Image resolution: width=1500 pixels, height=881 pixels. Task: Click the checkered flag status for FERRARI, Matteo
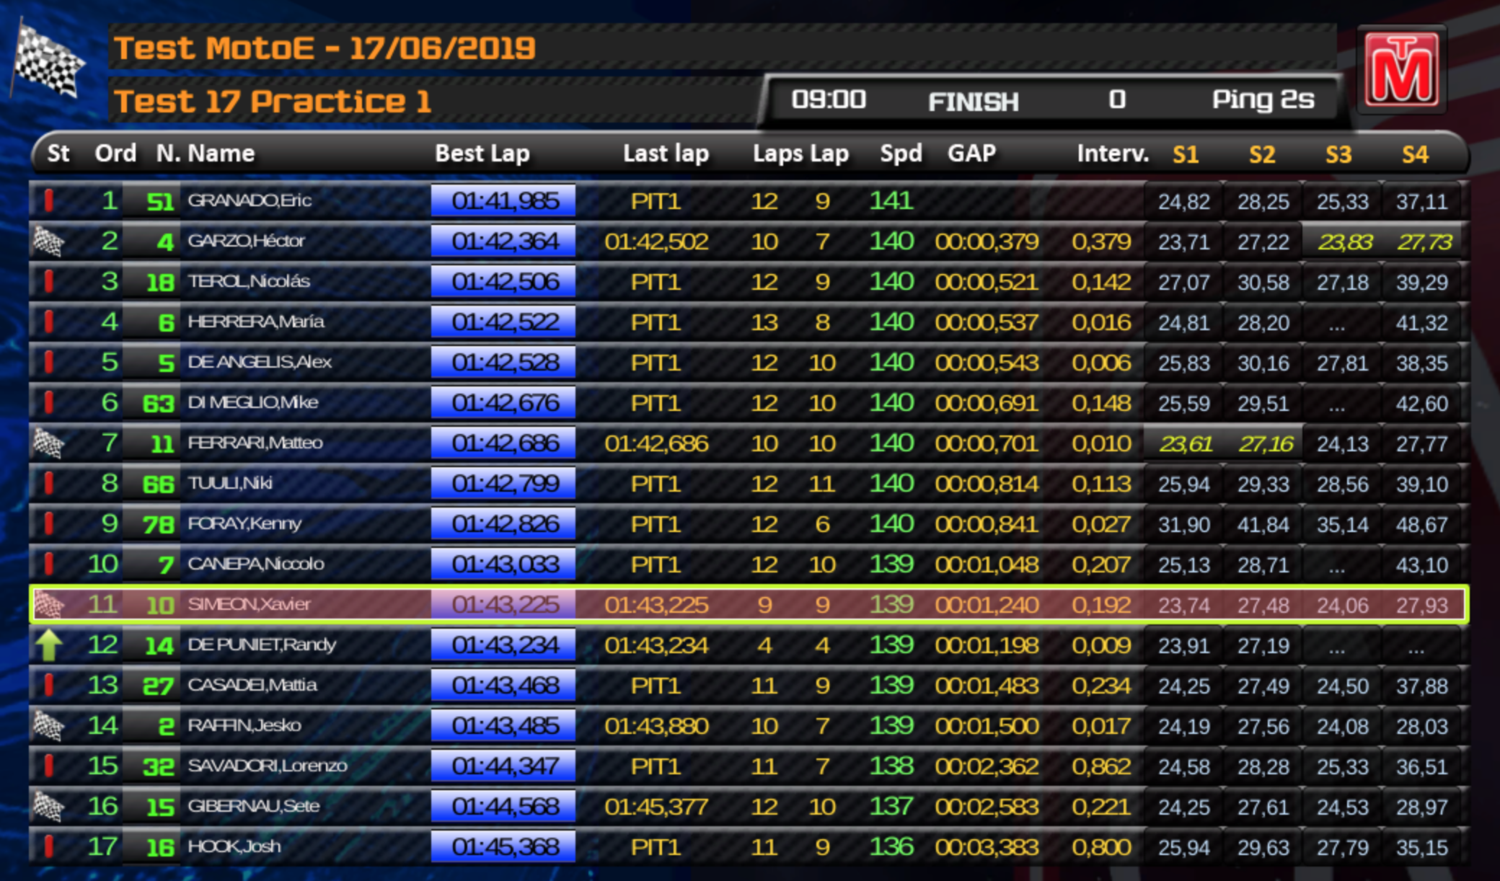click(x=48, y=442)
